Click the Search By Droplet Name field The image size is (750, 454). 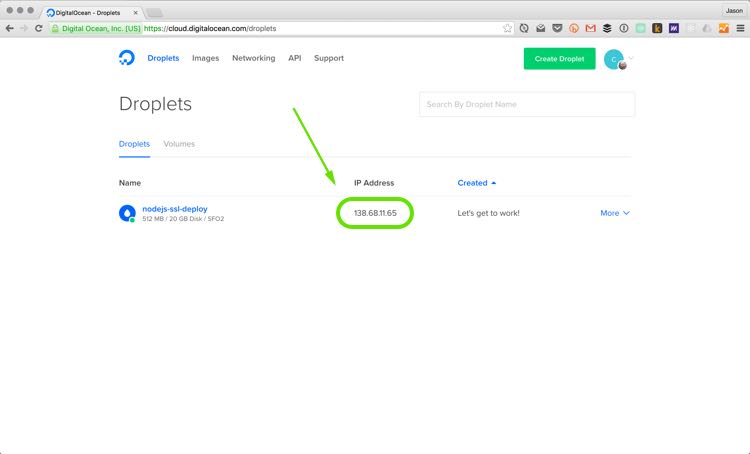tap(527, 104)
